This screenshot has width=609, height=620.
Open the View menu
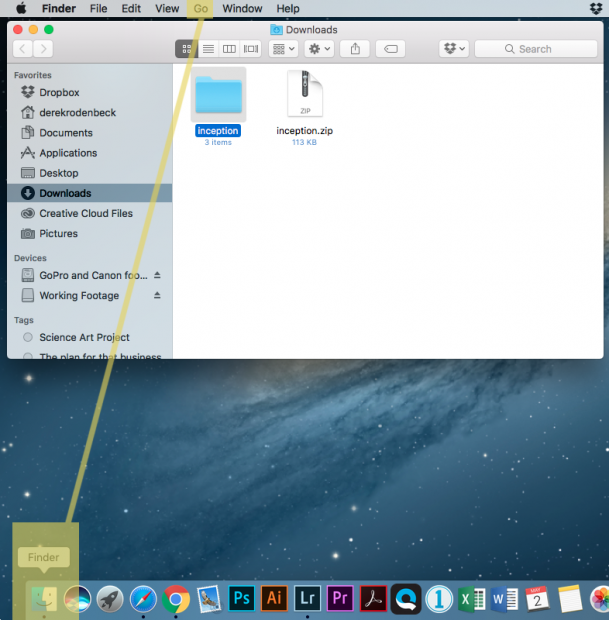pos(167,8)
